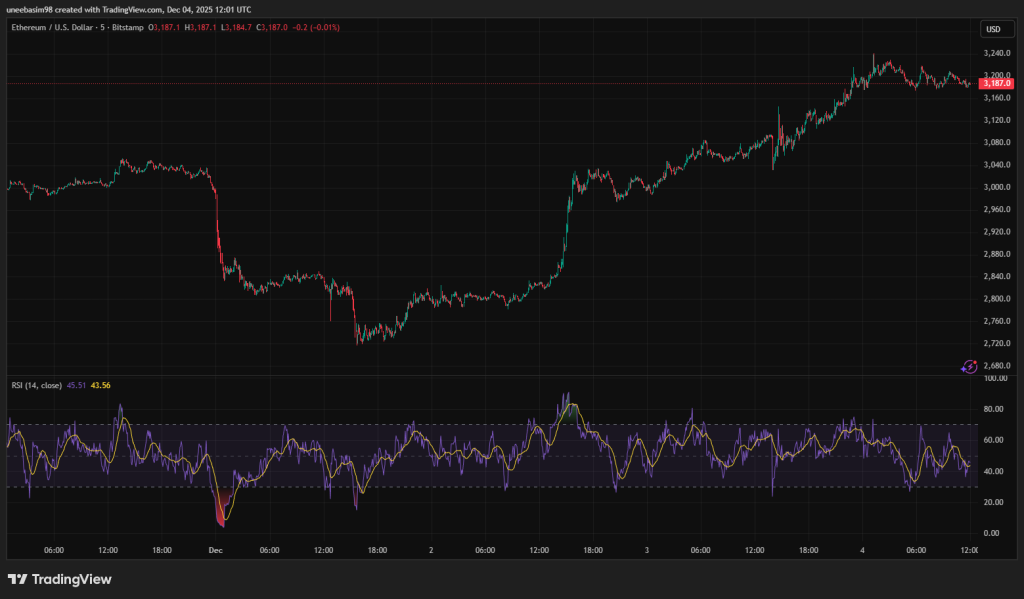Image resolution: width=1024 pixels, height=599 pixels.
Task: Click the Ethereum / U.S. Dollar symbol title
Action: (x=54, y=27)
